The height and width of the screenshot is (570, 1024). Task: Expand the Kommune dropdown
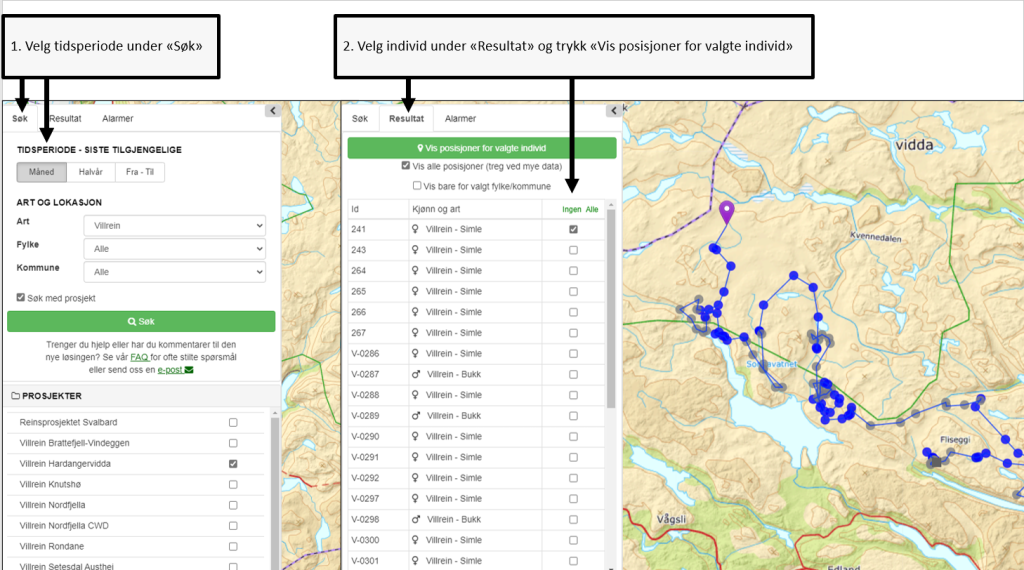[x=174, y=271]
